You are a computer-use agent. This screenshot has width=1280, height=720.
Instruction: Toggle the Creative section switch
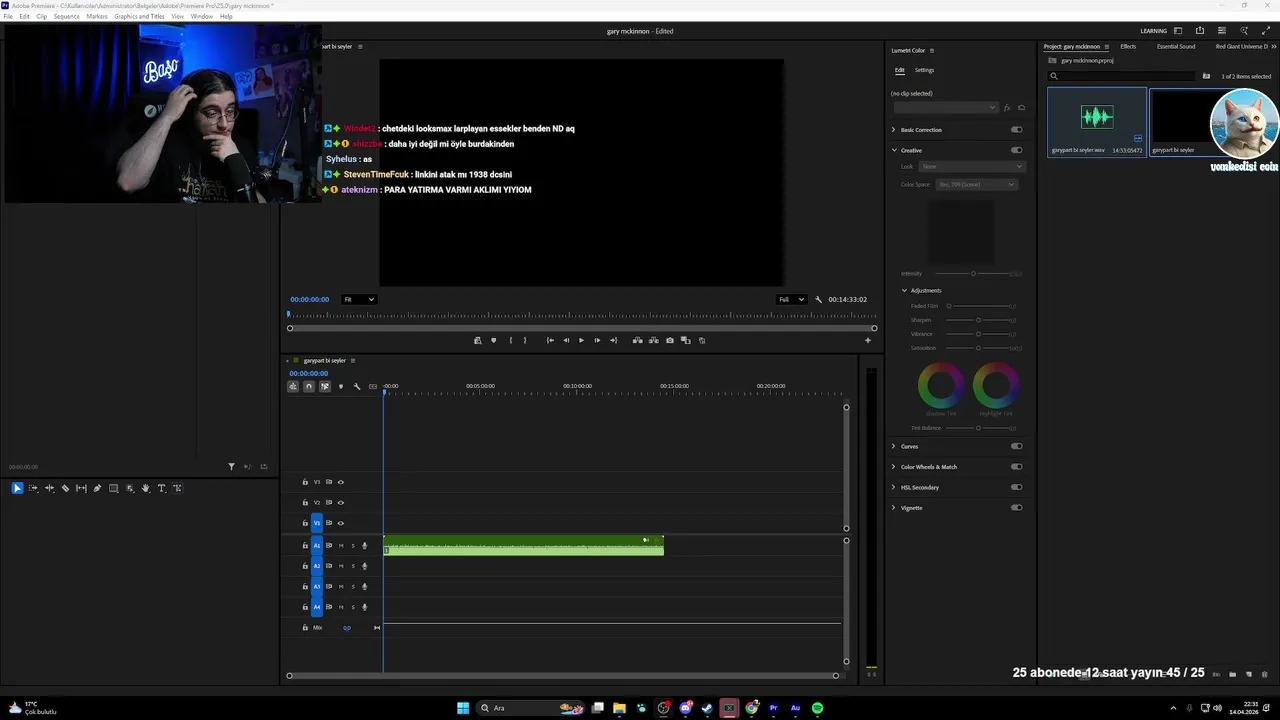pos(1017,150)
